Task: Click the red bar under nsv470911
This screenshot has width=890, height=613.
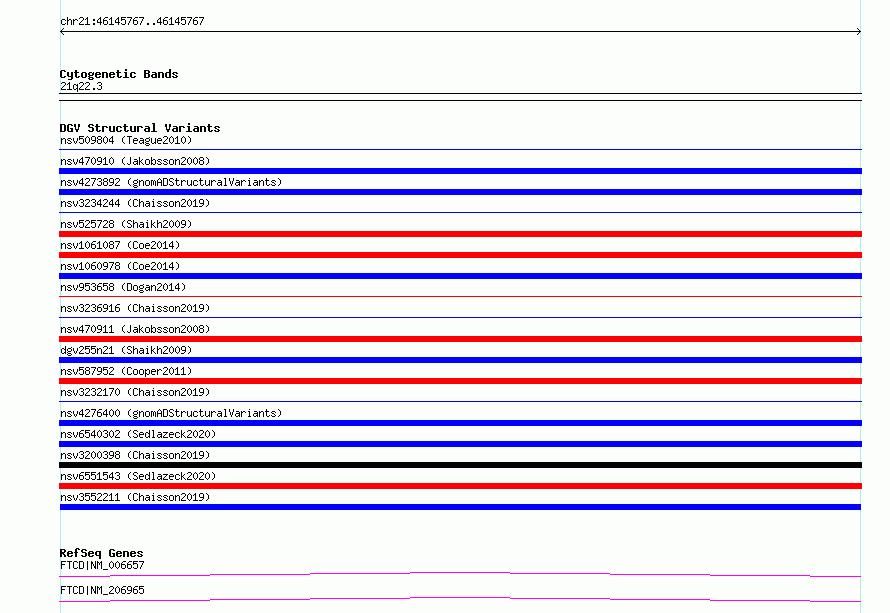Action: (460, 339)
